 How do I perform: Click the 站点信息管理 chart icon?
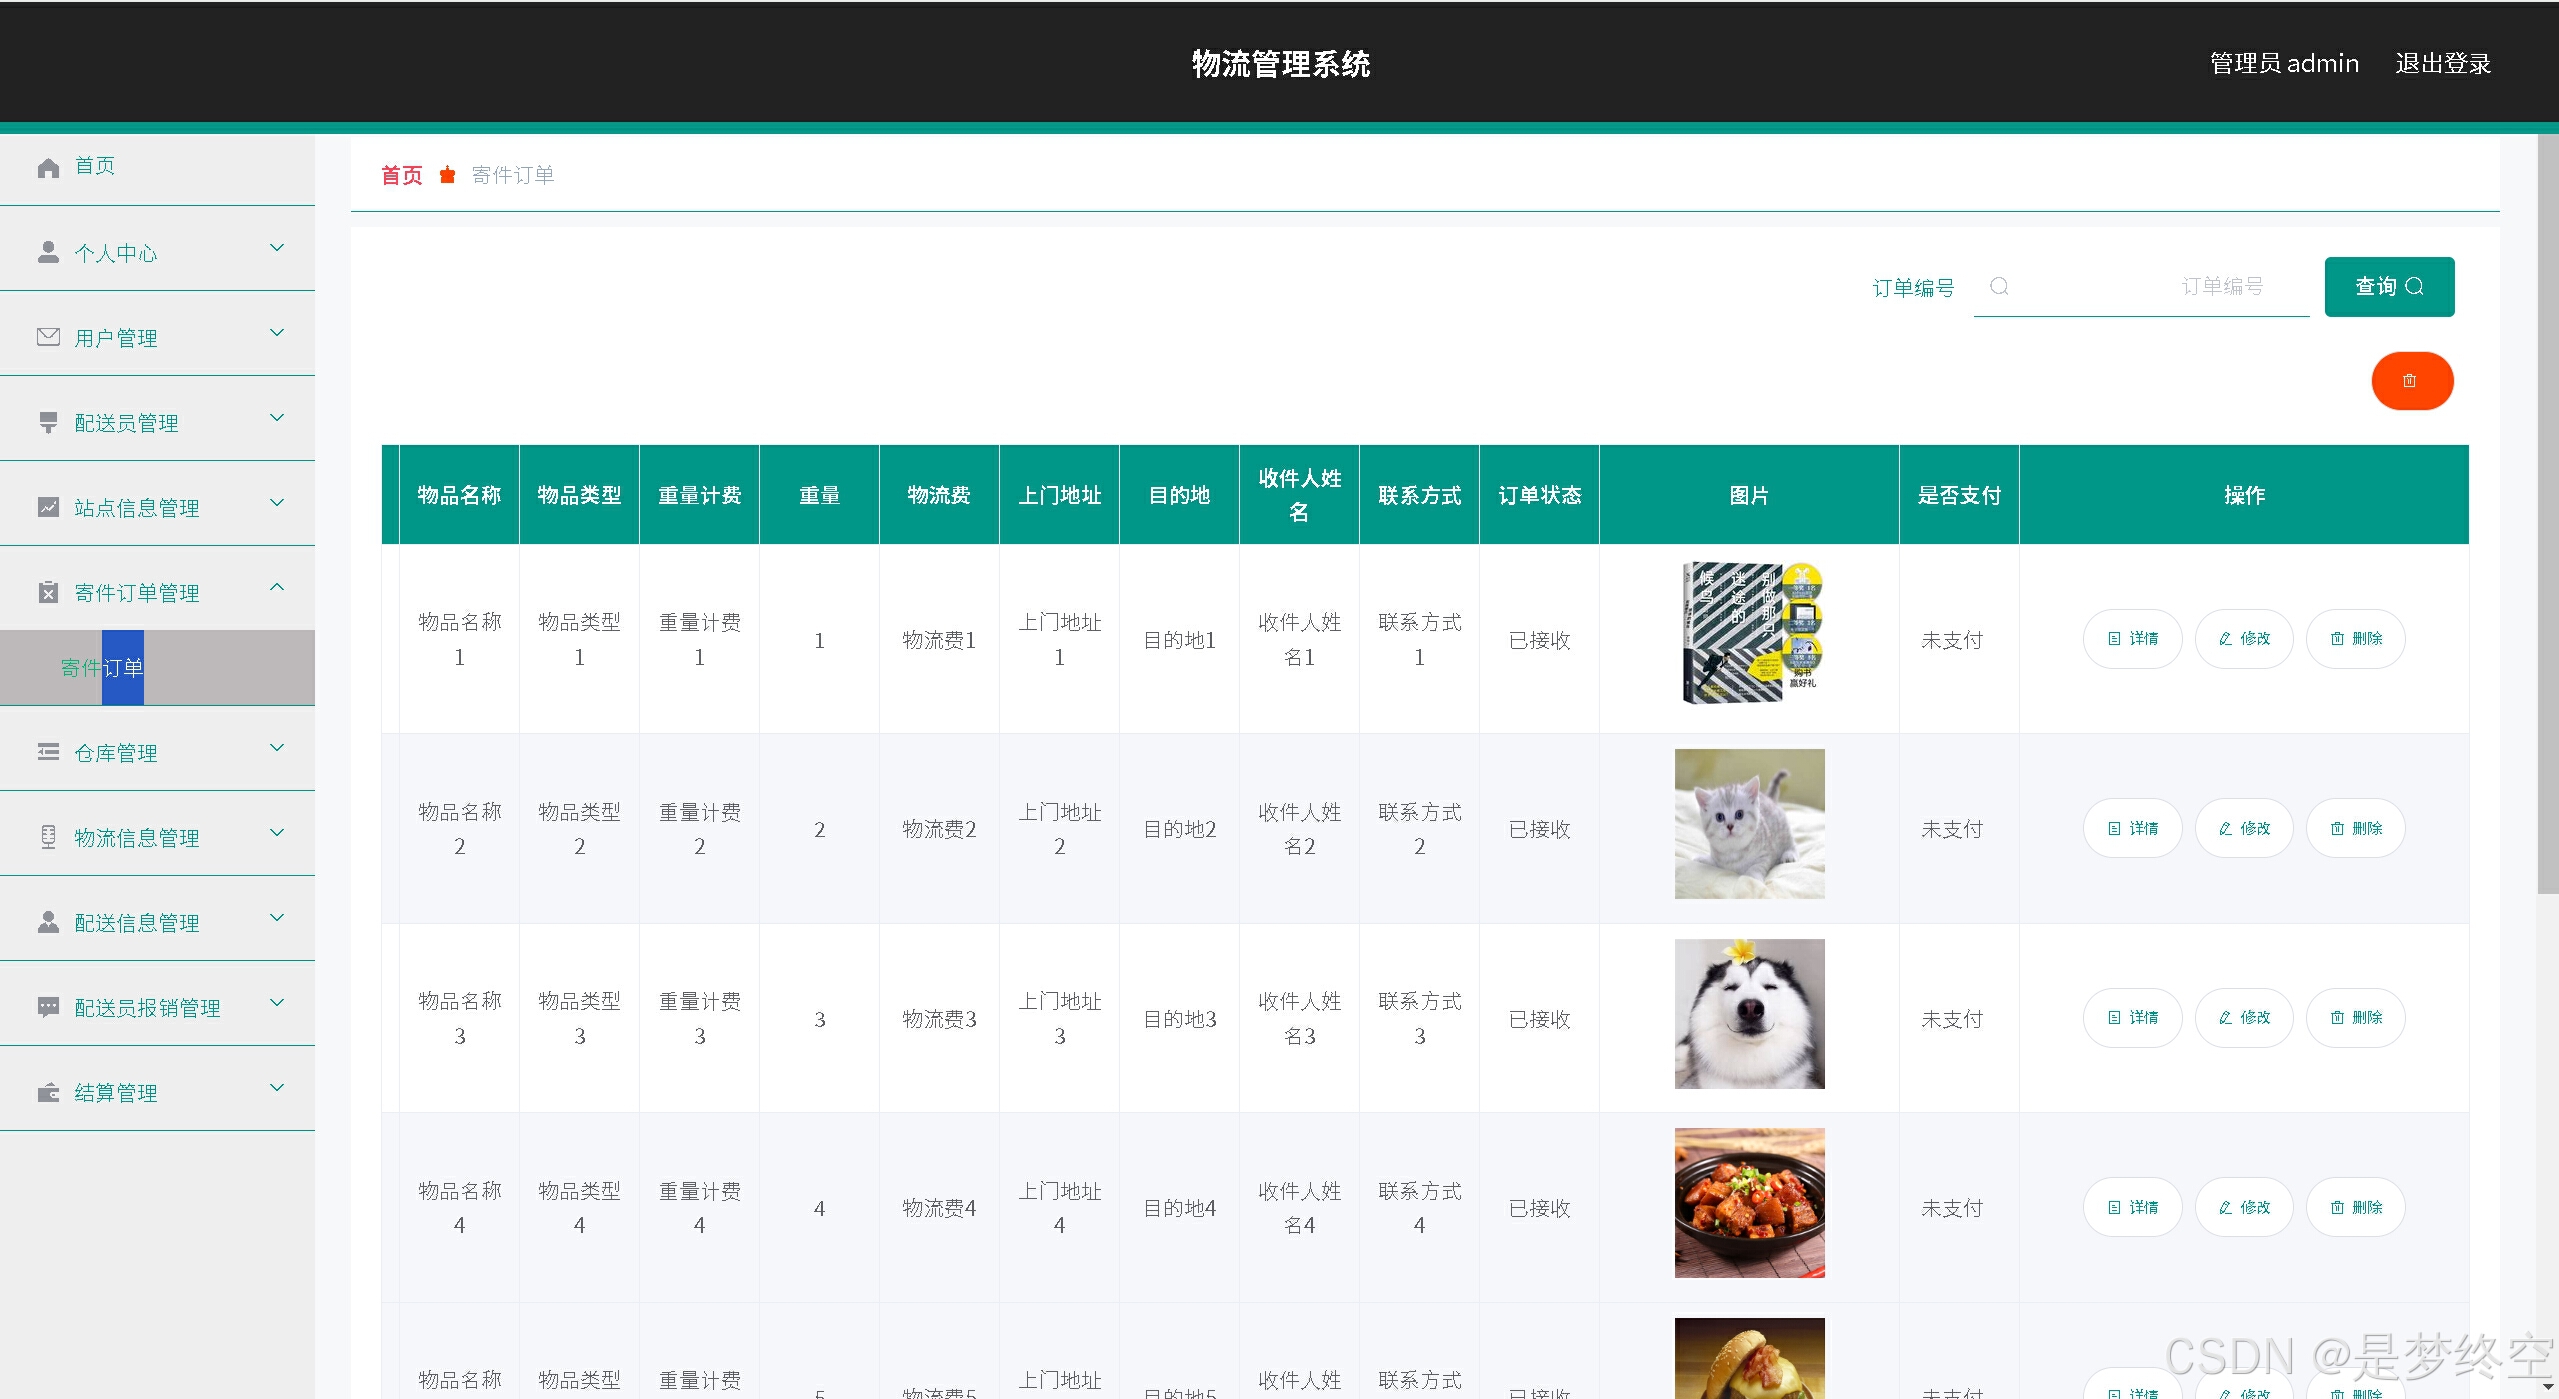pos(48,507)
